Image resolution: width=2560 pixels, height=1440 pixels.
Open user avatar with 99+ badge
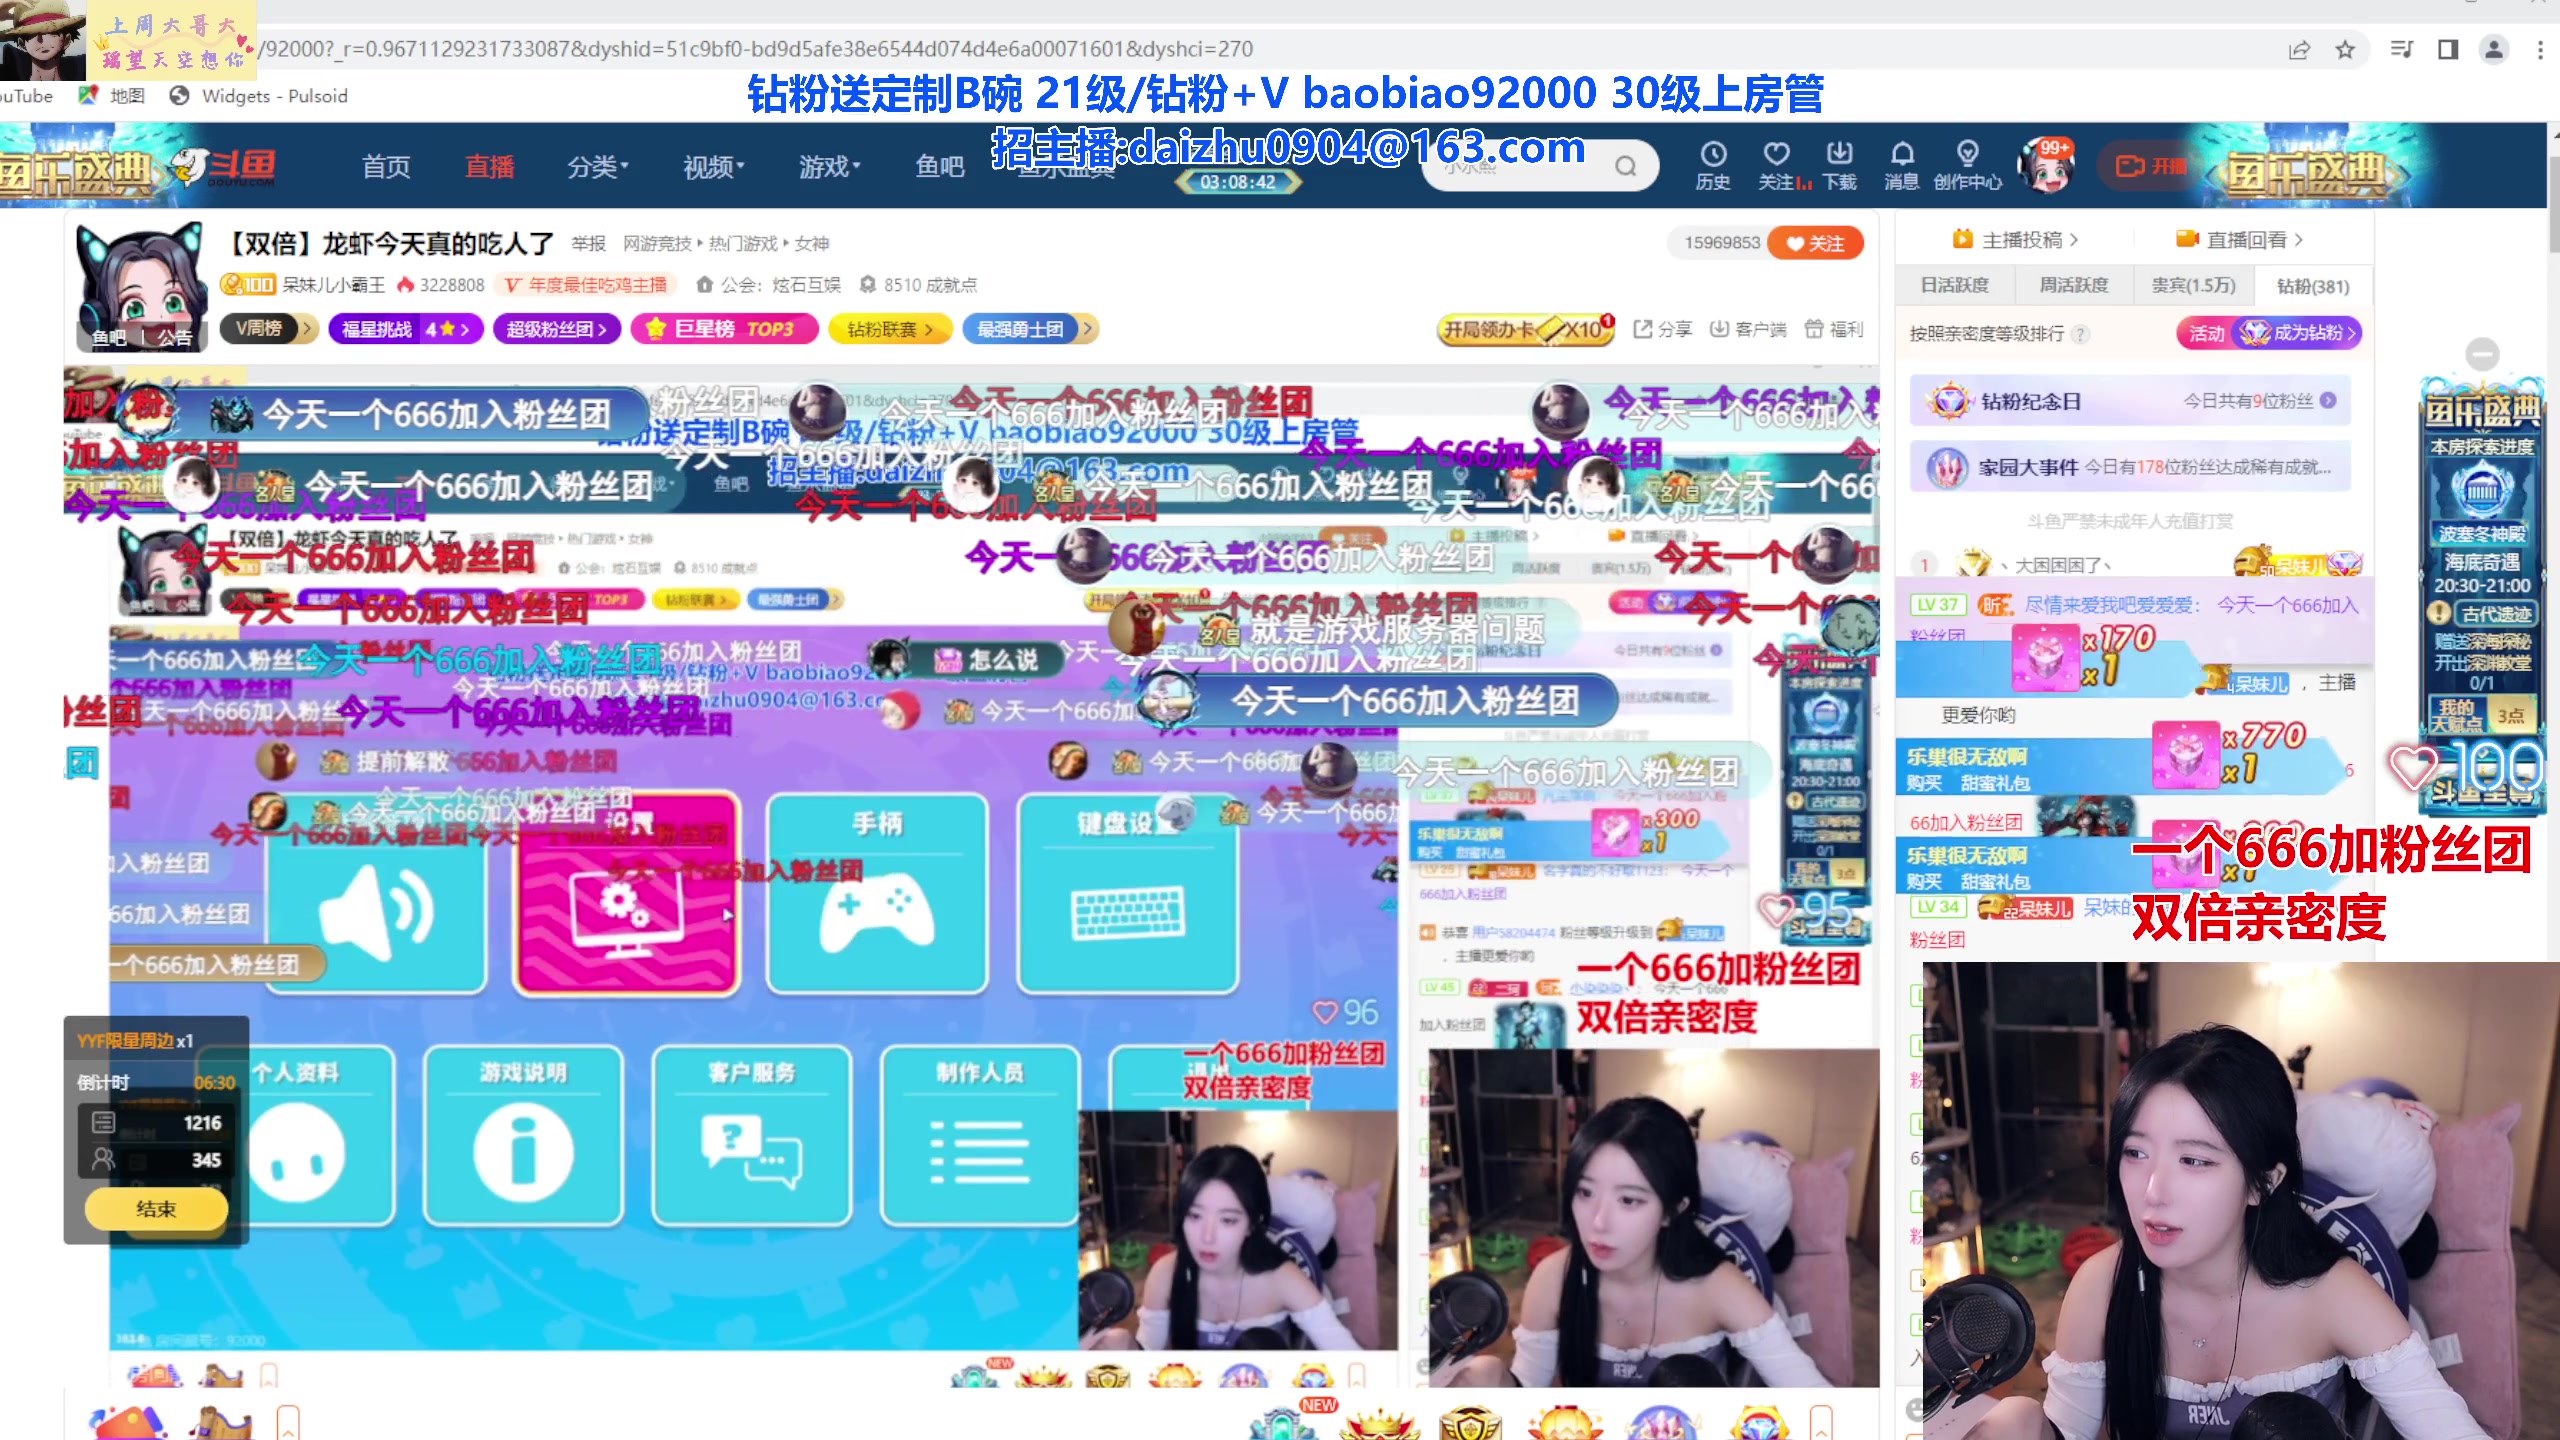click(x=2045, y=166)
